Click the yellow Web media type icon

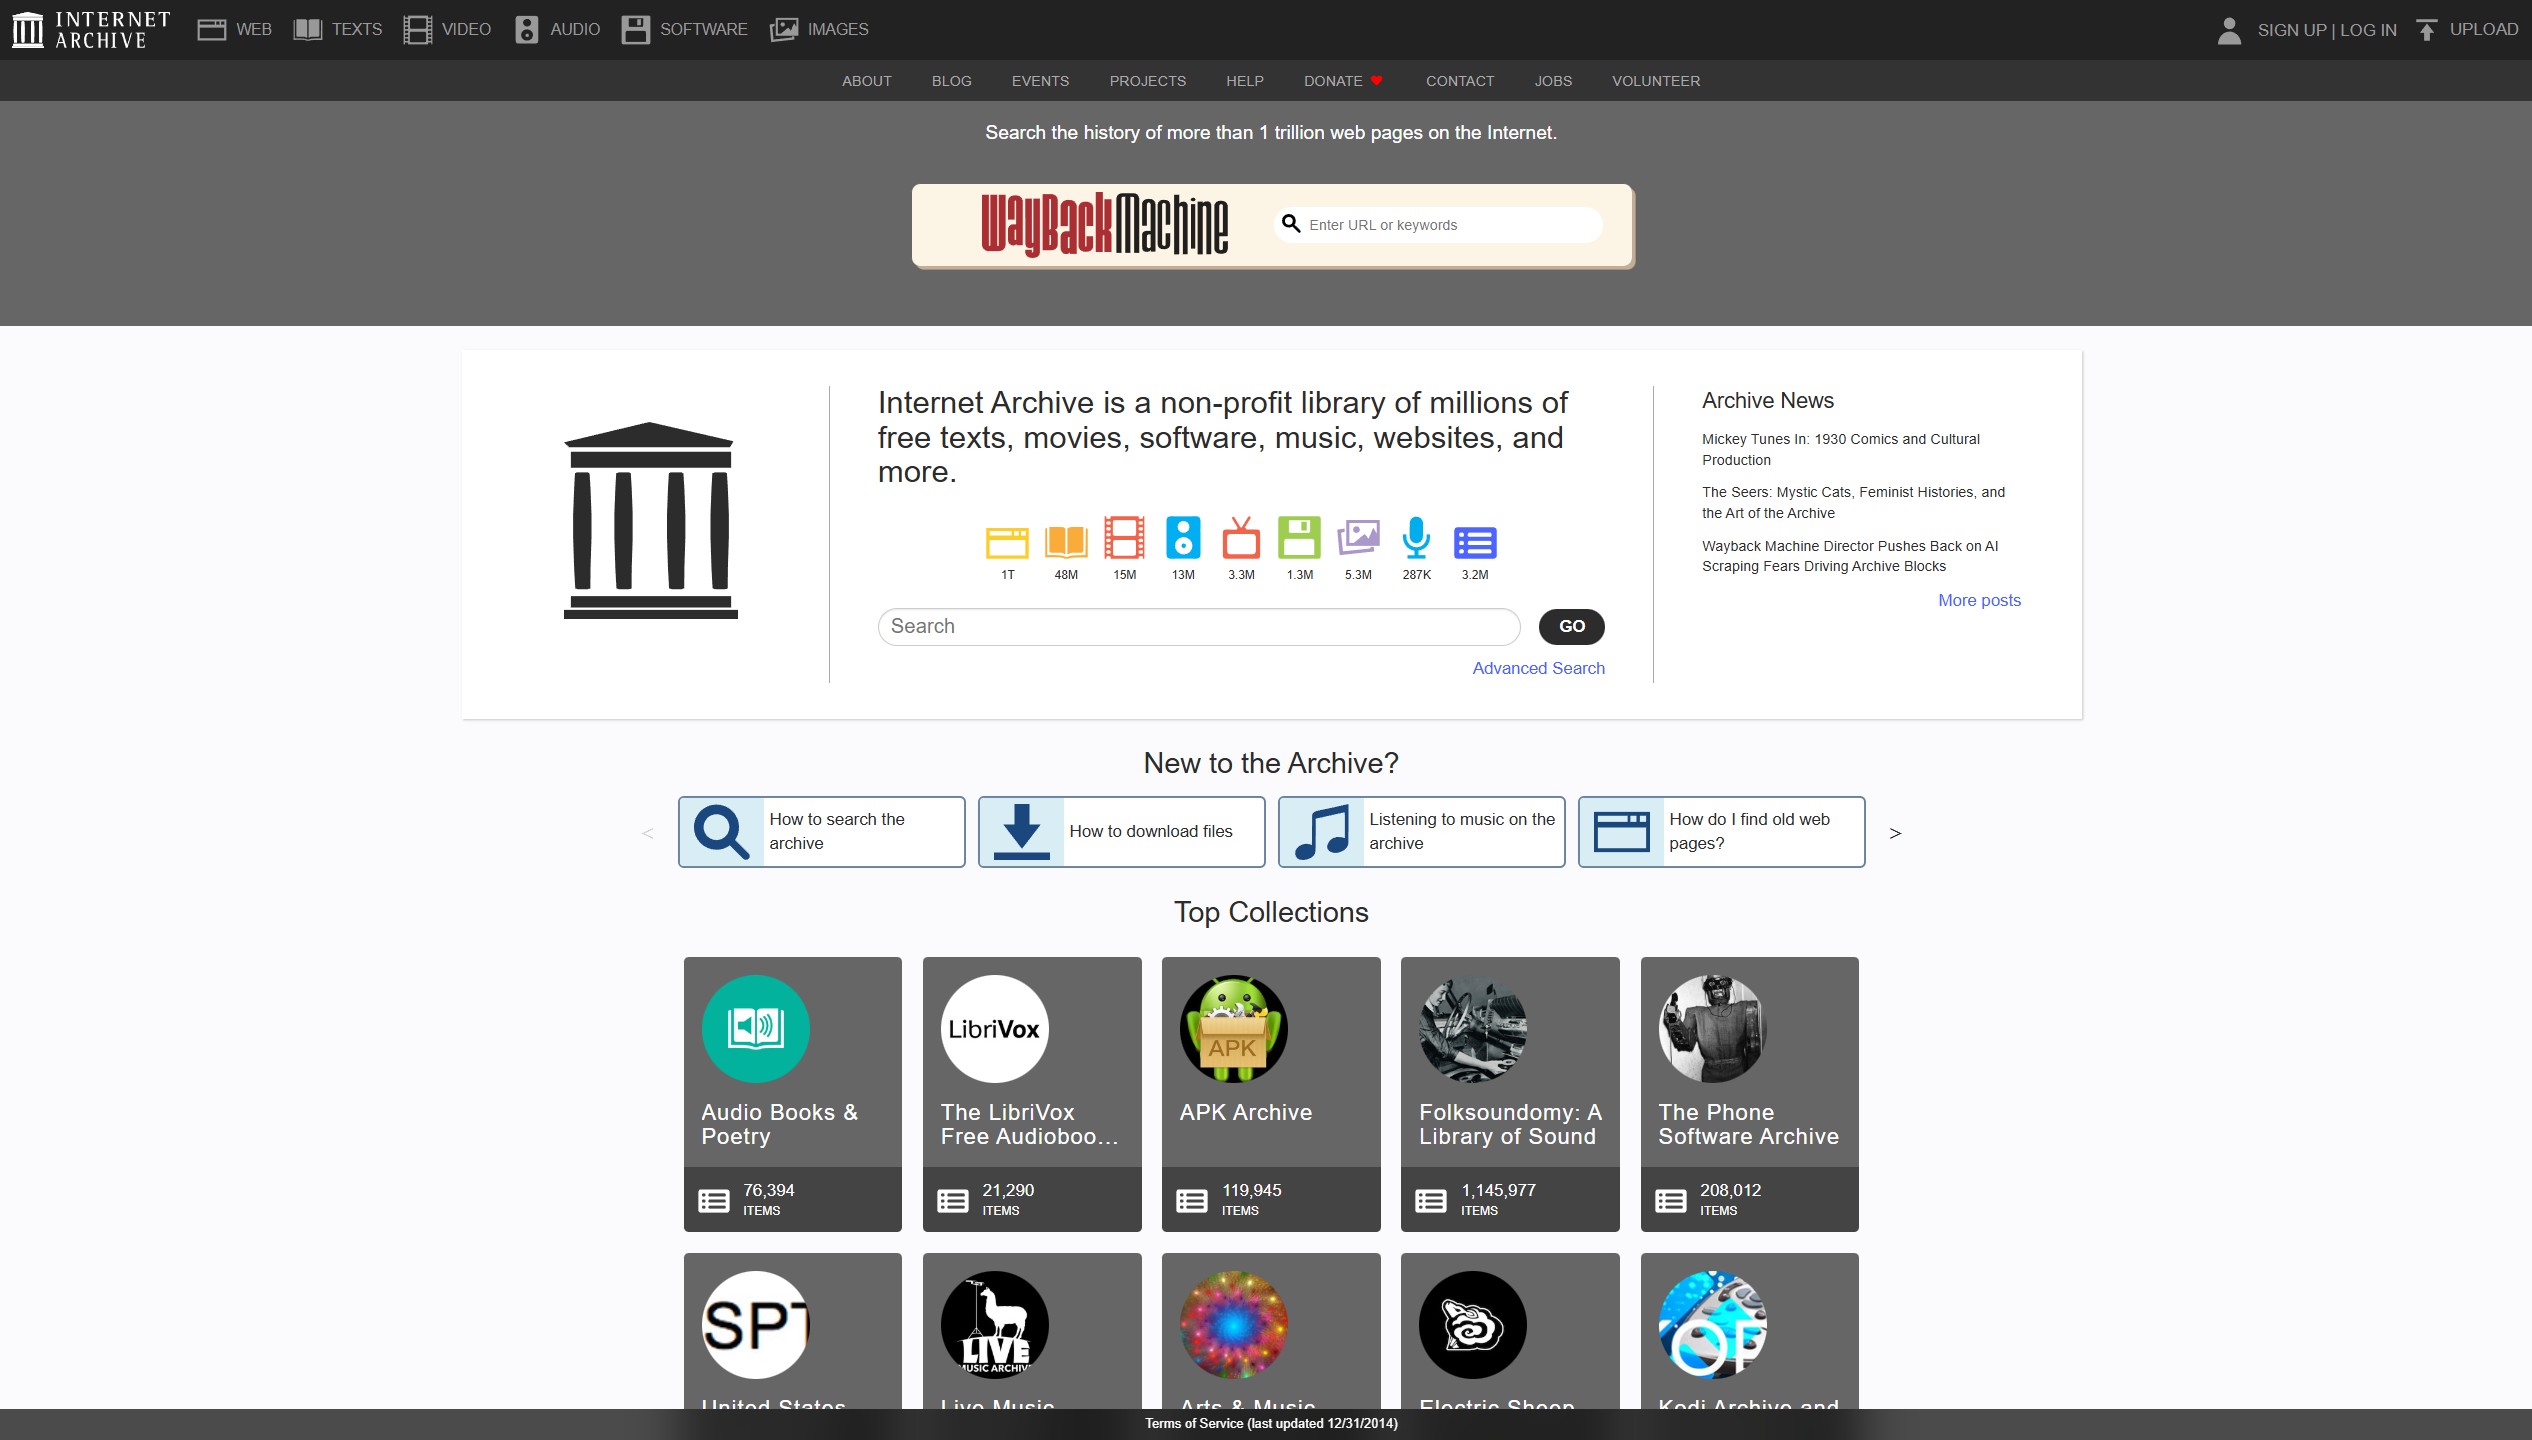tap(1007, 541)
